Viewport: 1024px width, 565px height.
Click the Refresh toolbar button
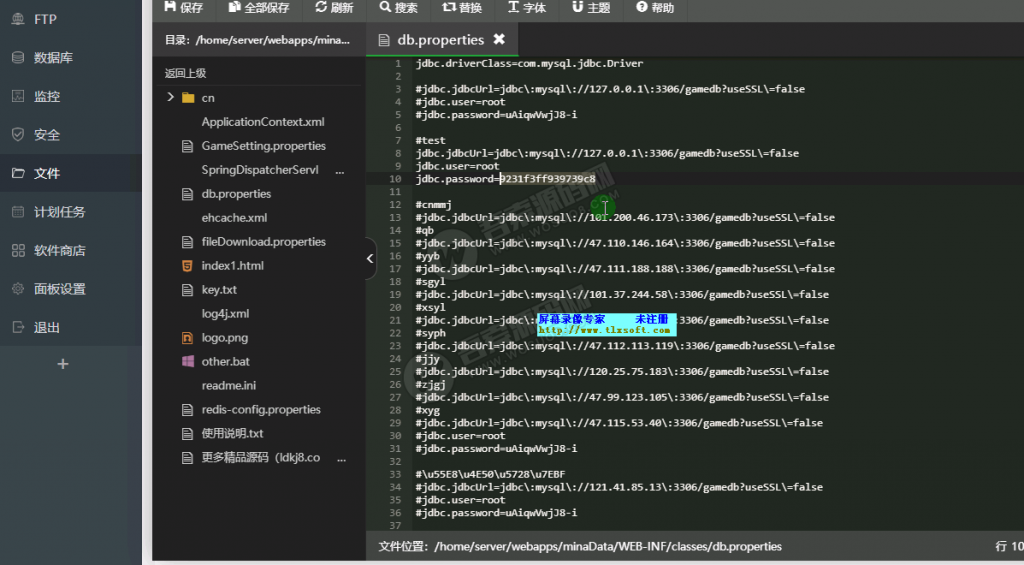(x=334, y=8)
